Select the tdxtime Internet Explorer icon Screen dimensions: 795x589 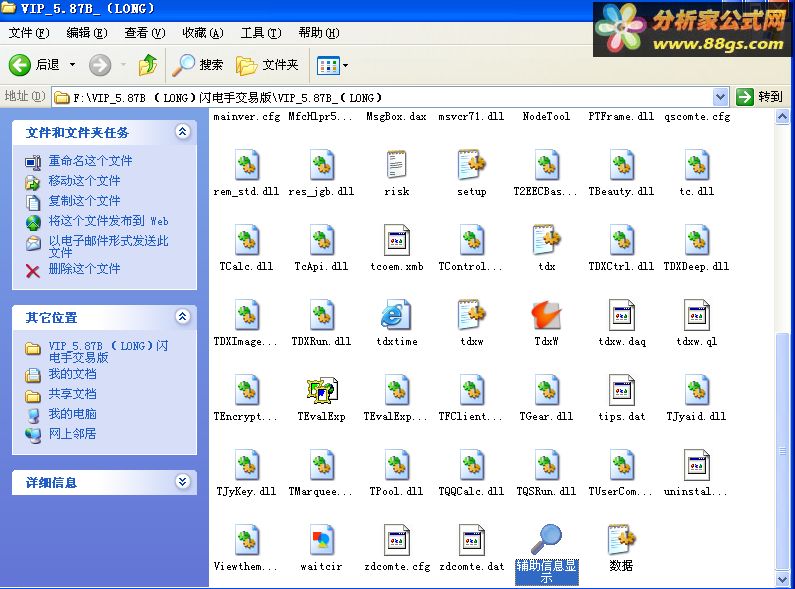tap(396, 315)
